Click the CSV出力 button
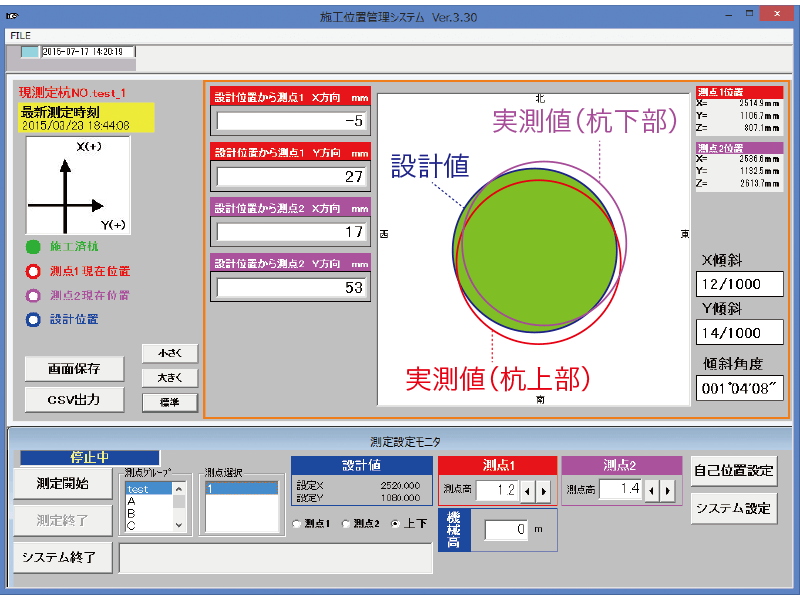 point(74,399)
